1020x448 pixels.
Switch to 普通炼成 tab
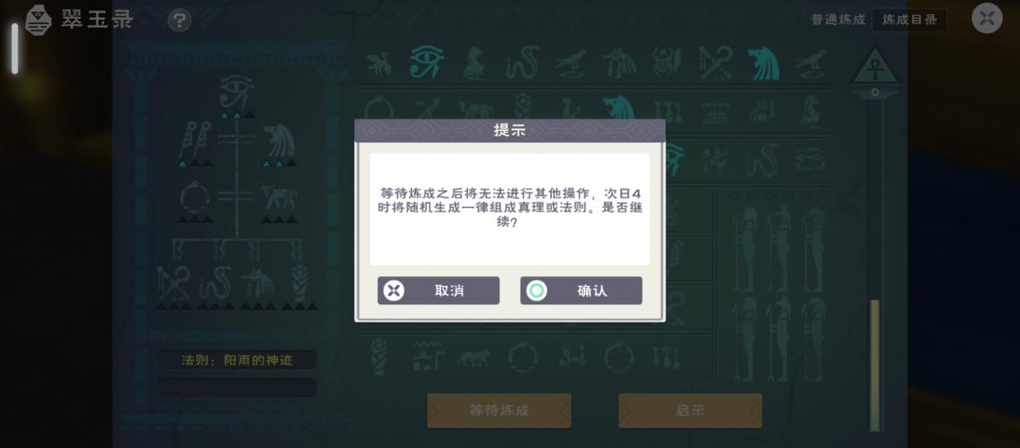(838, 20)
